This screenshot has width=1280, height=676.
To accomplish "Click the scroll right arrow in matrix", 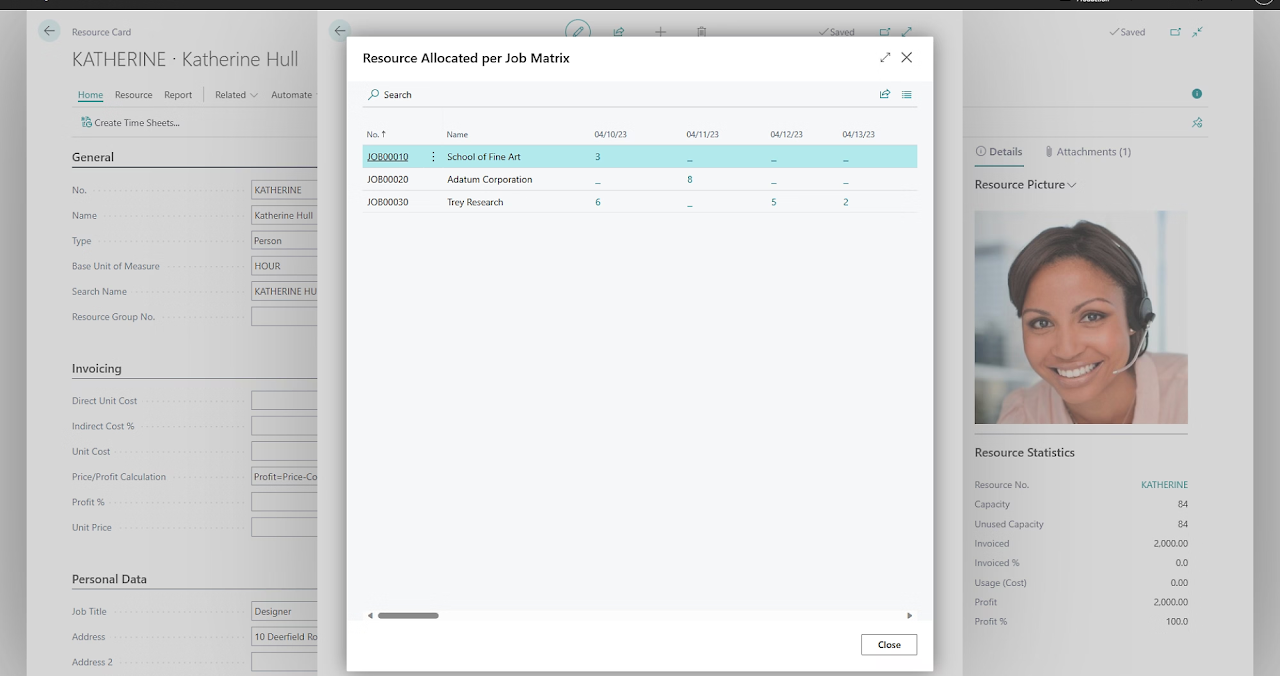I will pos(909,616).
